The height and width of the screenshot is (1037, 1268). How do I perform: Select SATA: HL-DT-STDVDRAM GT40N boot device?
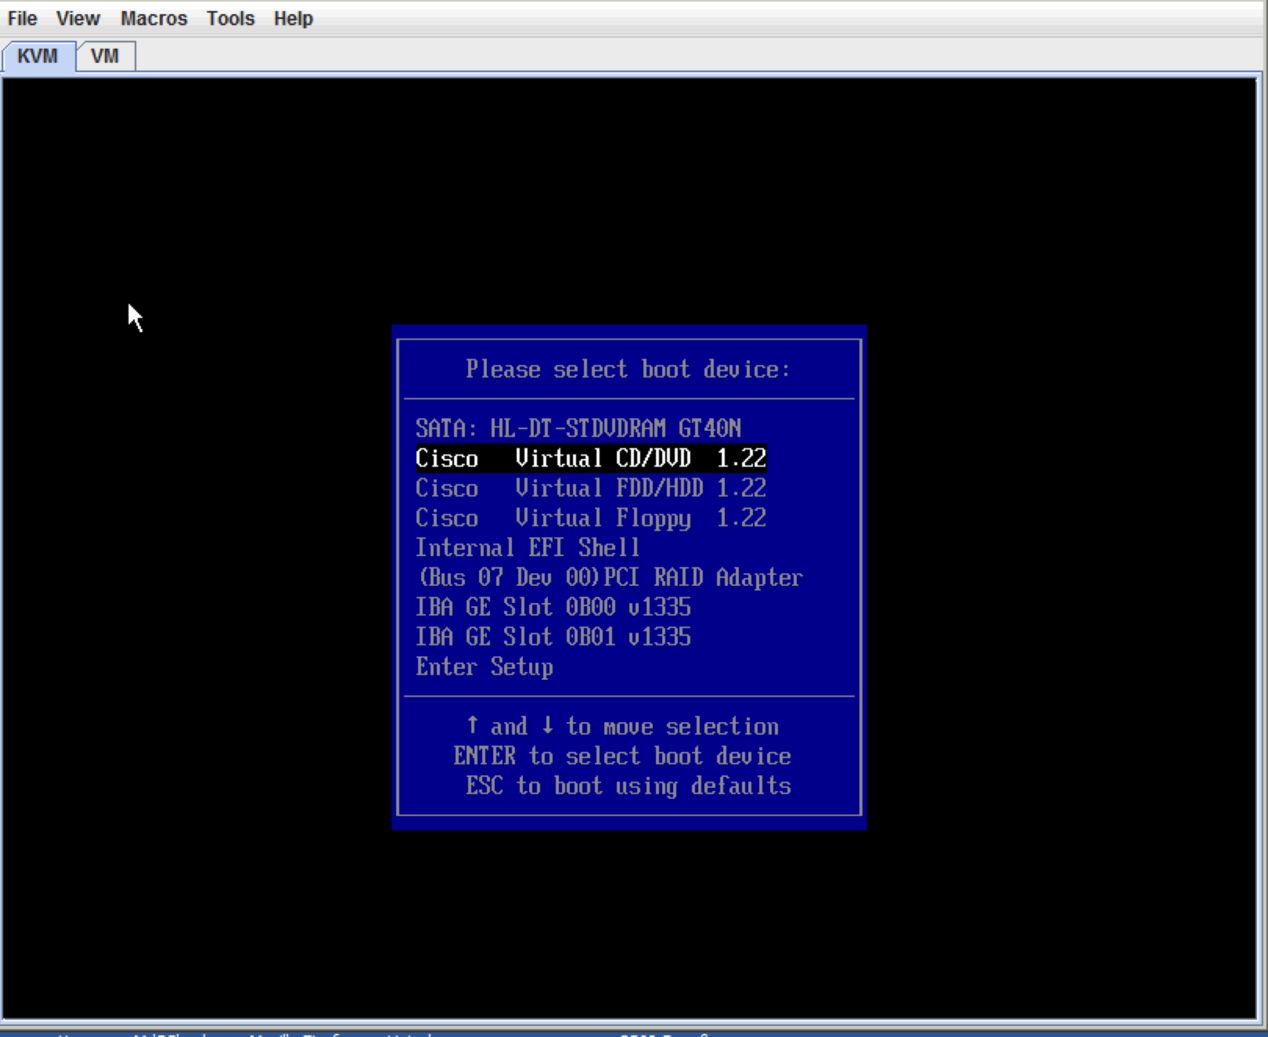point(578,429)
